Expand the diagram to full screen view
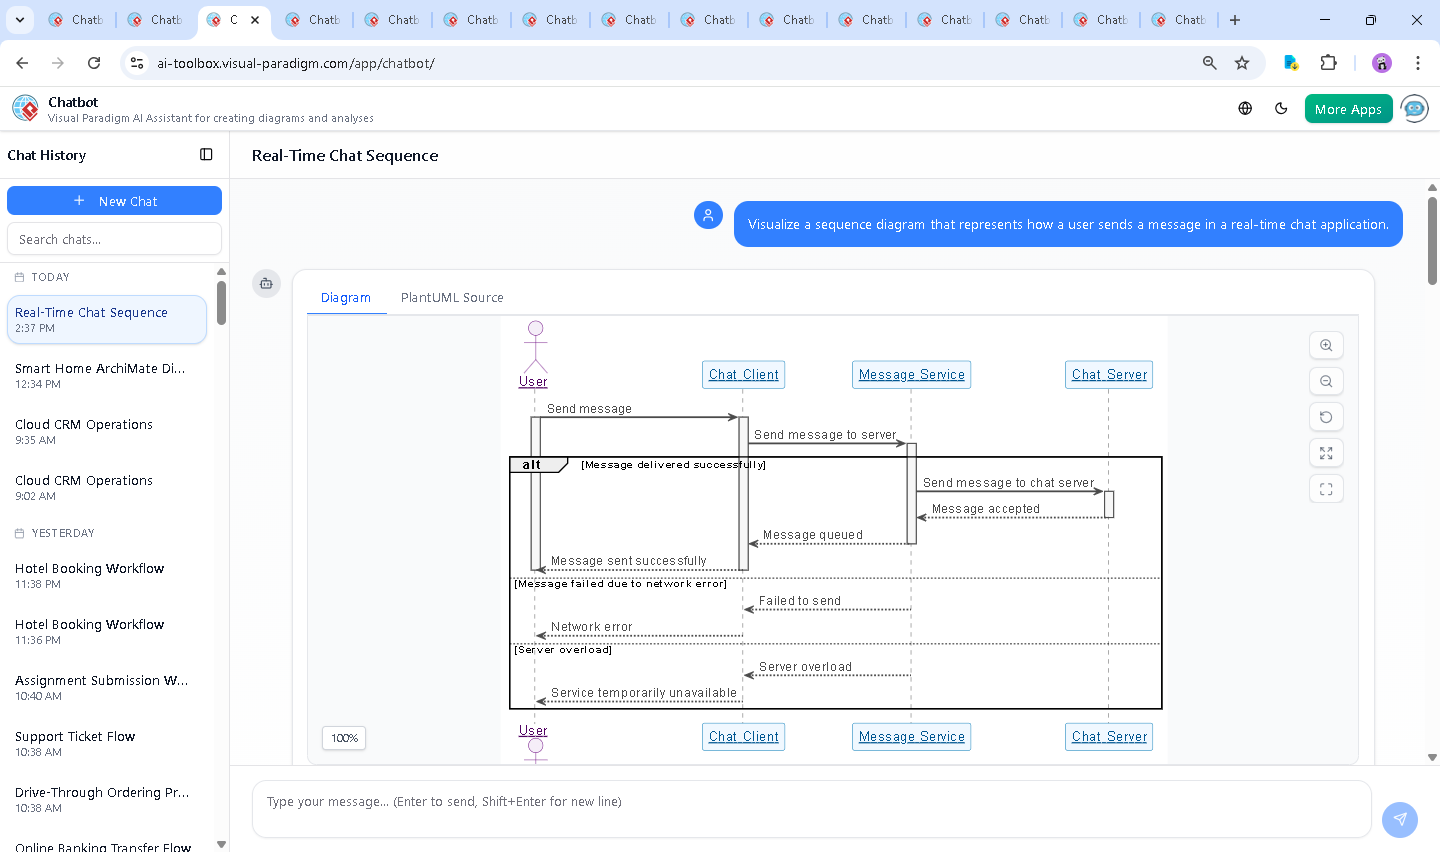1440x852 pixels. coord(1326,453)
